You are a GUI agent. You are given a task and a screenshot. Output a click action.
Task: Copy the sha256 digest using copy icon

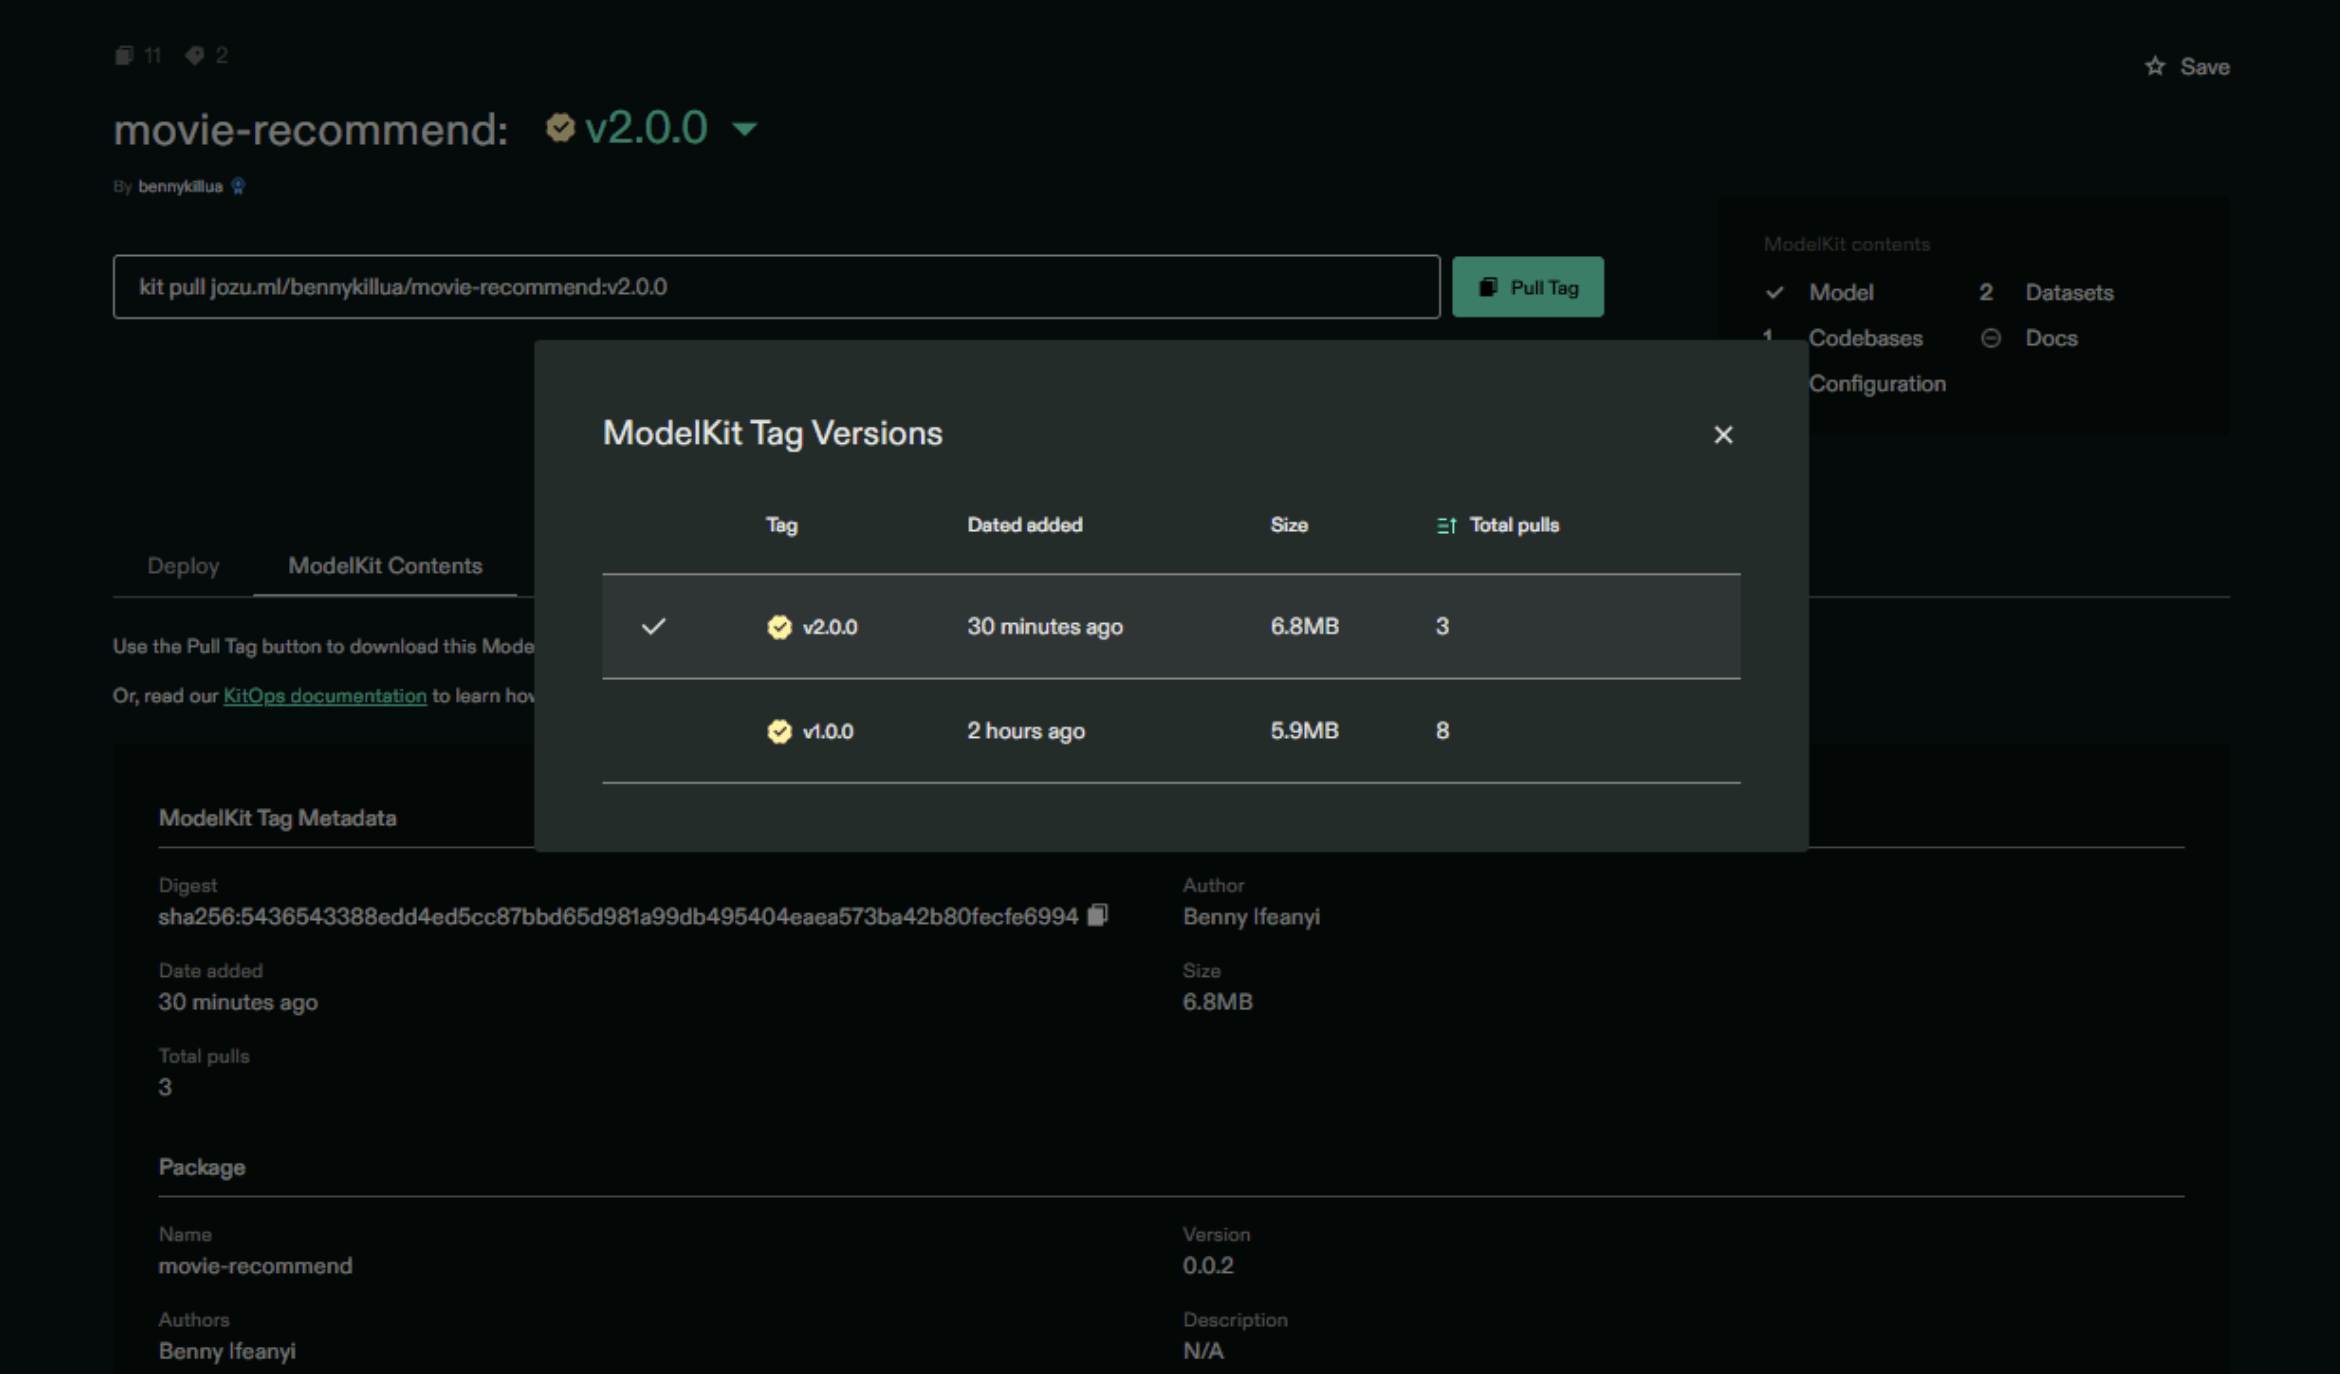click(x=1097, y=915)
